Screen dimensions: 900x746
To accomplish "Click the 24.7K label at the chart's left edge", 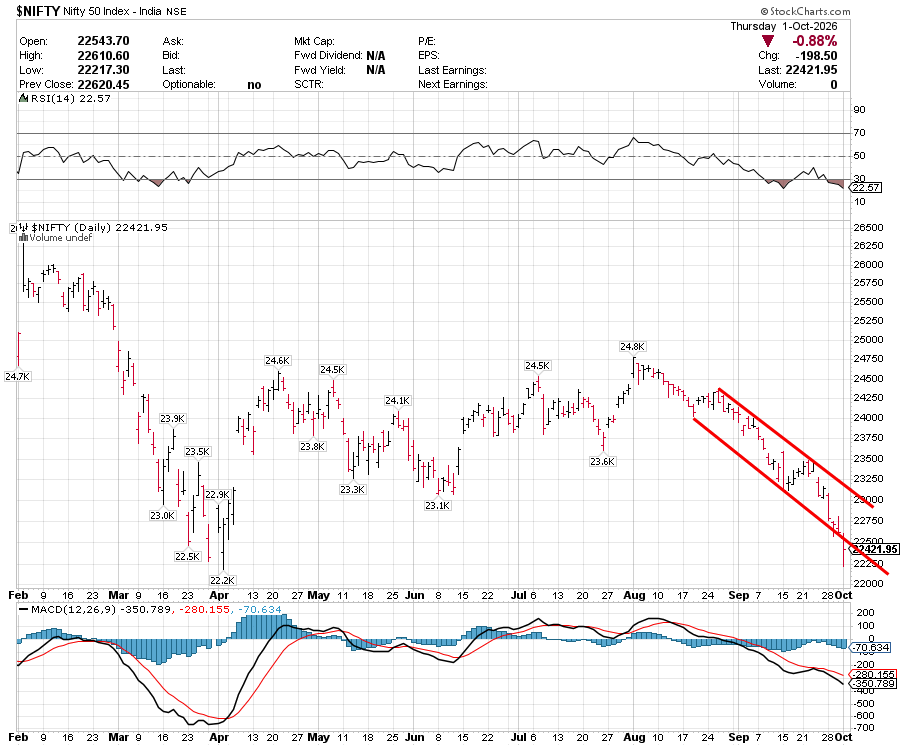I will tap(17, 376).
